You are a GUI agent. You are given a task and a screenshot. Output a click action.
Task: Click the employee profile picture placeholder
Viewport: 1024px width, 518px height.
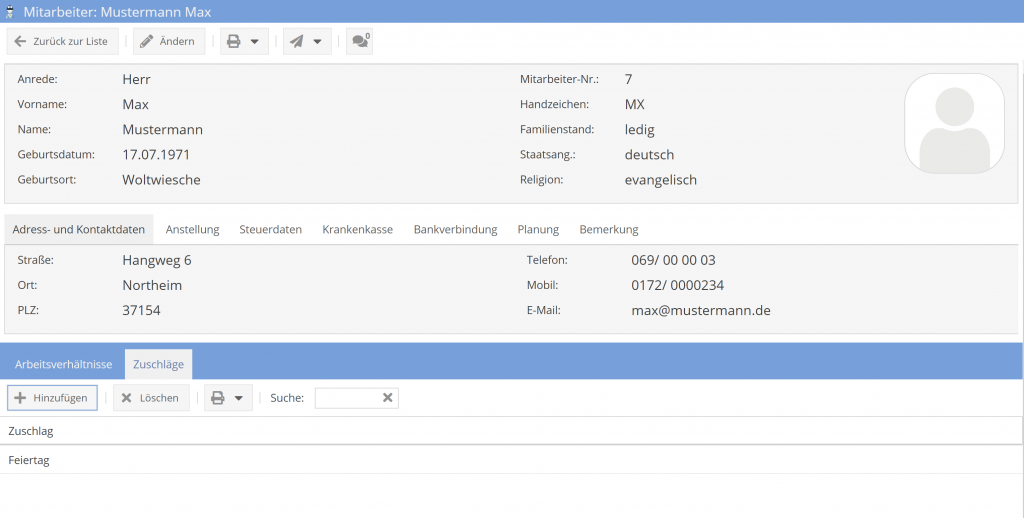tap(954, 123)
